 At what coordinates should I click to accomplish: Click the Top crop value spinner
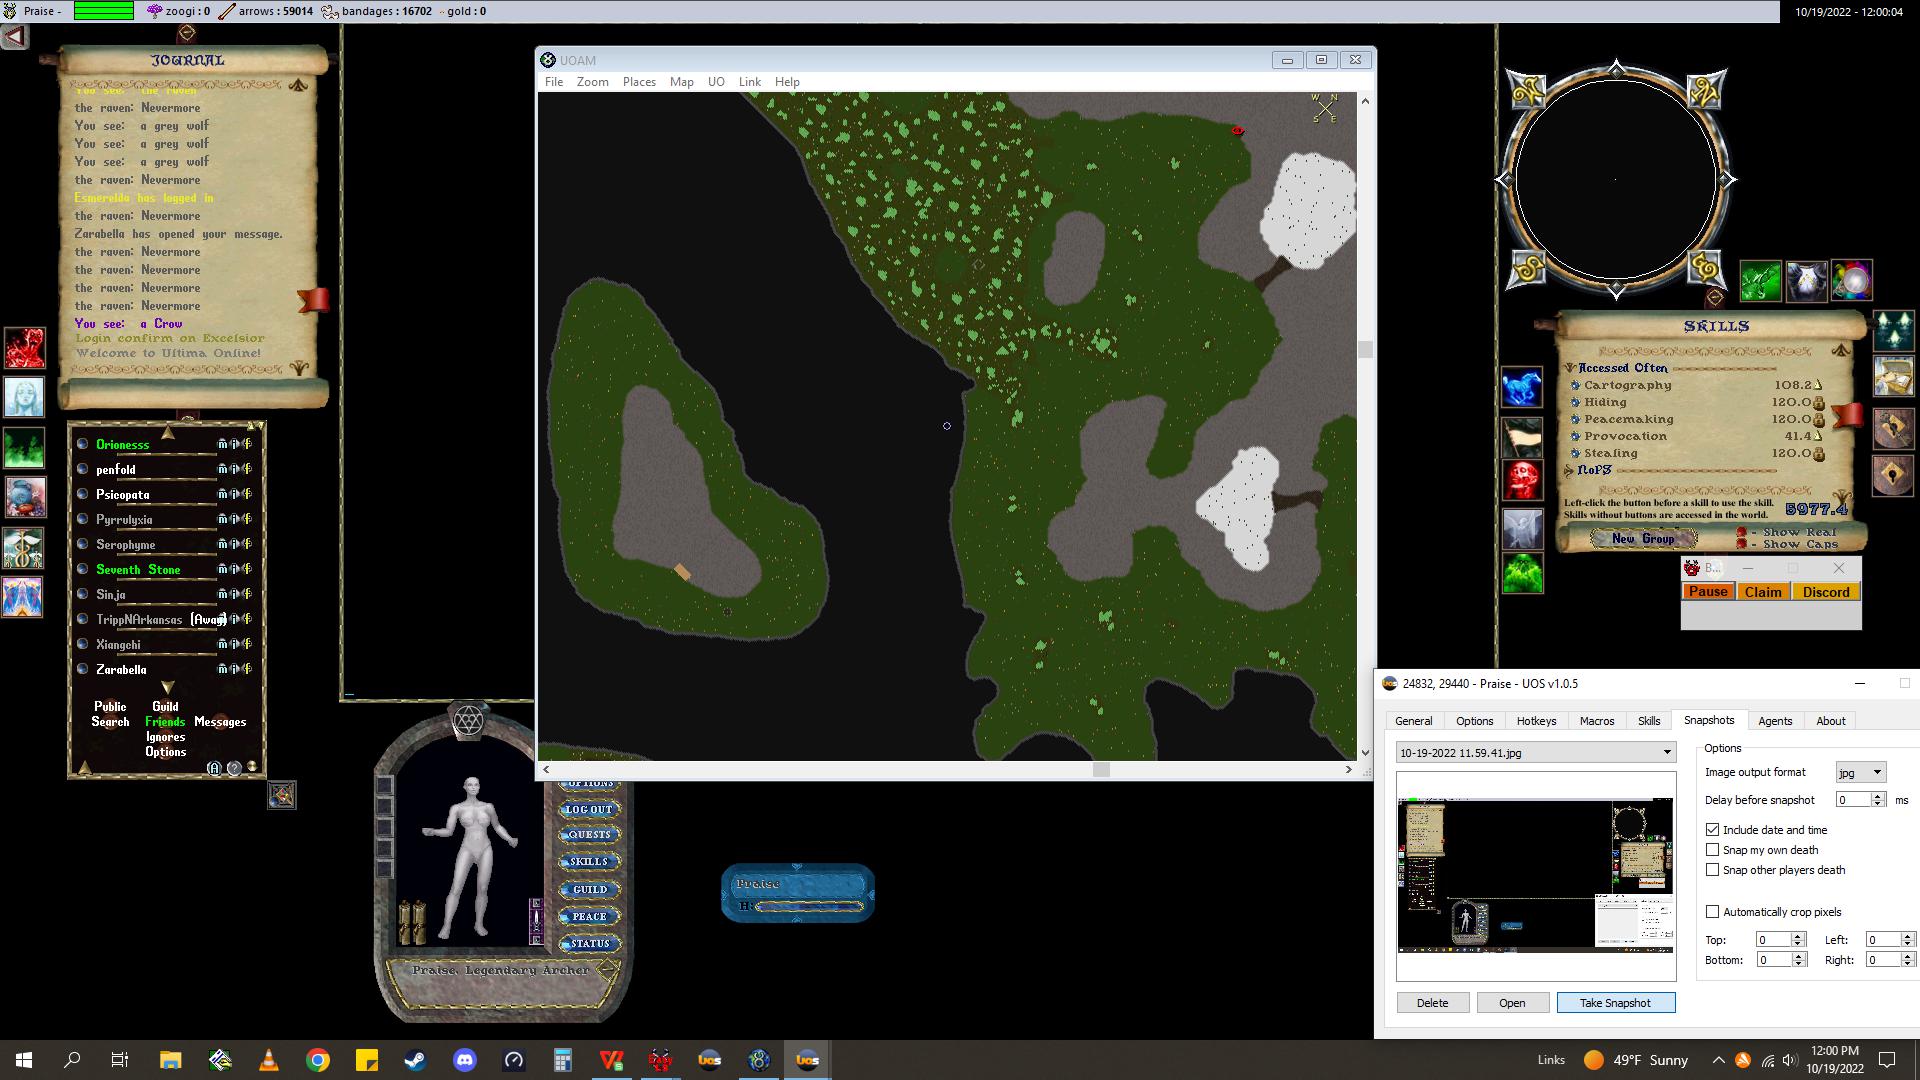point(1798,940)
